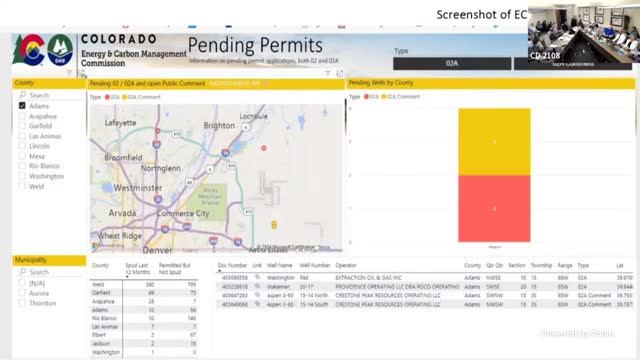Click the yellow 02A Comment bar segment
Screen dimensions: 640x360
[x=494, y=142]
